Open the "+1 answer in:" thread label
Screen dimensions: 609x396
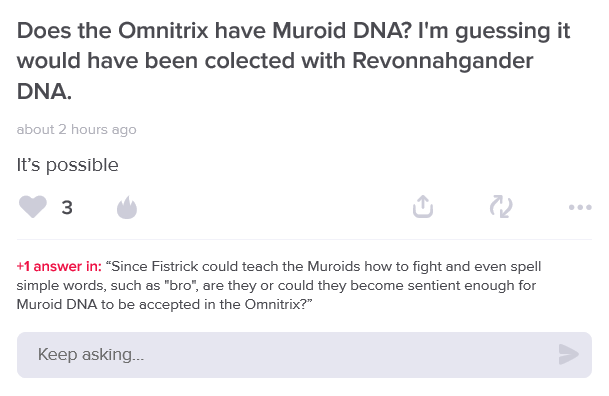click(x=59, y=266)
